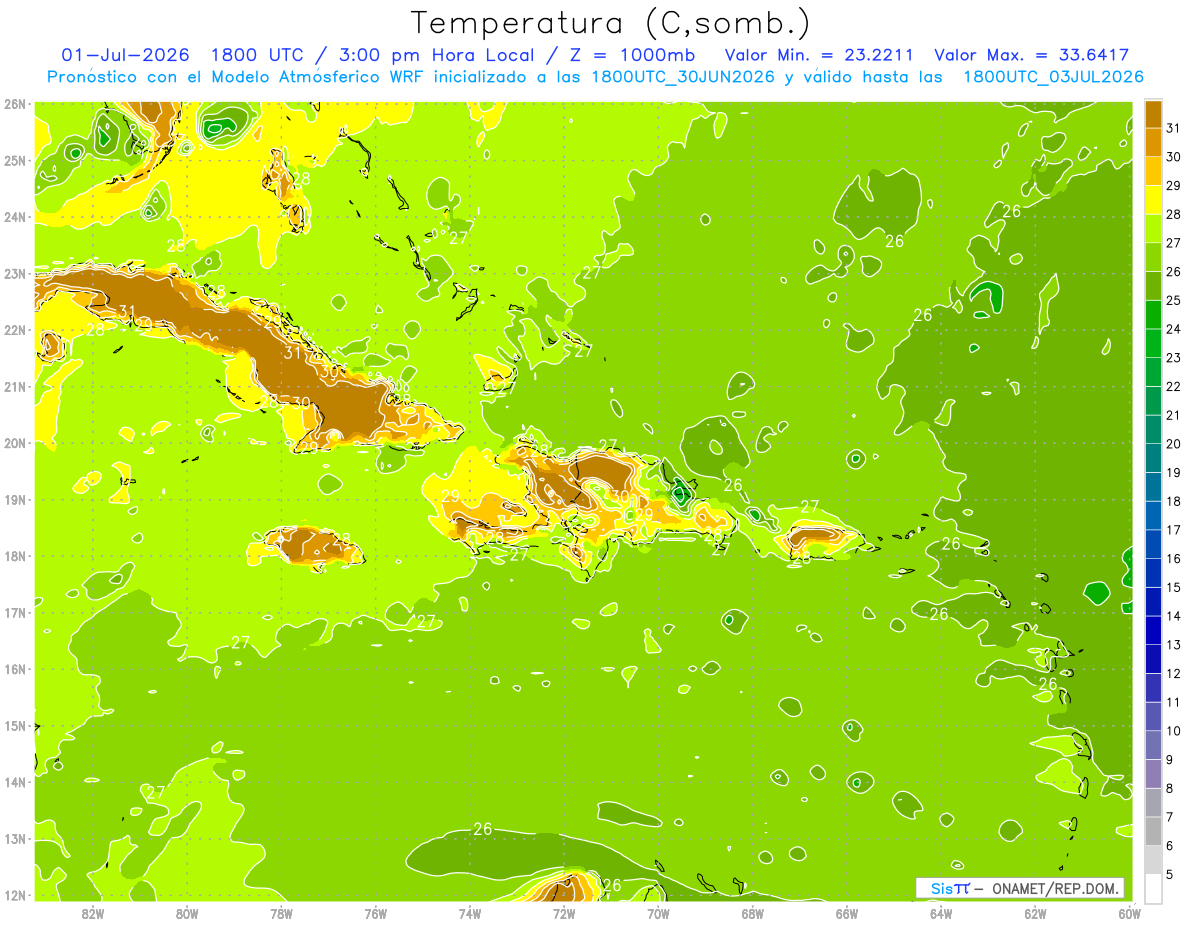Screen dimensions: 1200x927
Task: Click colorbar scale label '5'
Action: tap(1170, 874)
